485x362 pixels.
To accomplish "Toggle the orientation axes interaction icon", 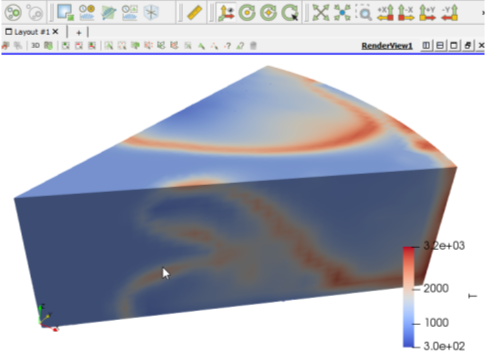I will pyautogui.click(x=226, y=13).
